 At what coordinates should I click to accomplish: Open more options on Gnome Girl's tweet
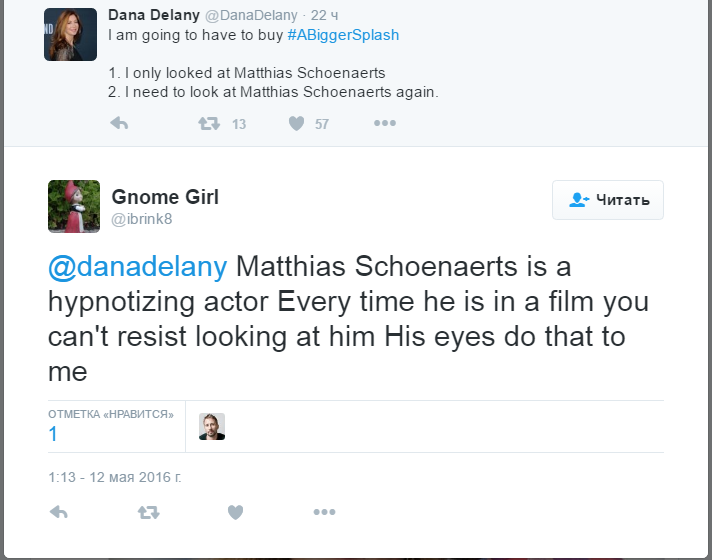point(324,512)
